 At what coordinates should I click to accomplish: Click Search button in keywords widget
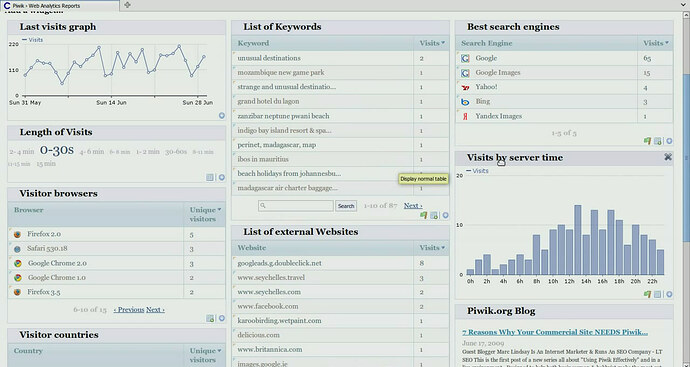[x=346, y=206]
